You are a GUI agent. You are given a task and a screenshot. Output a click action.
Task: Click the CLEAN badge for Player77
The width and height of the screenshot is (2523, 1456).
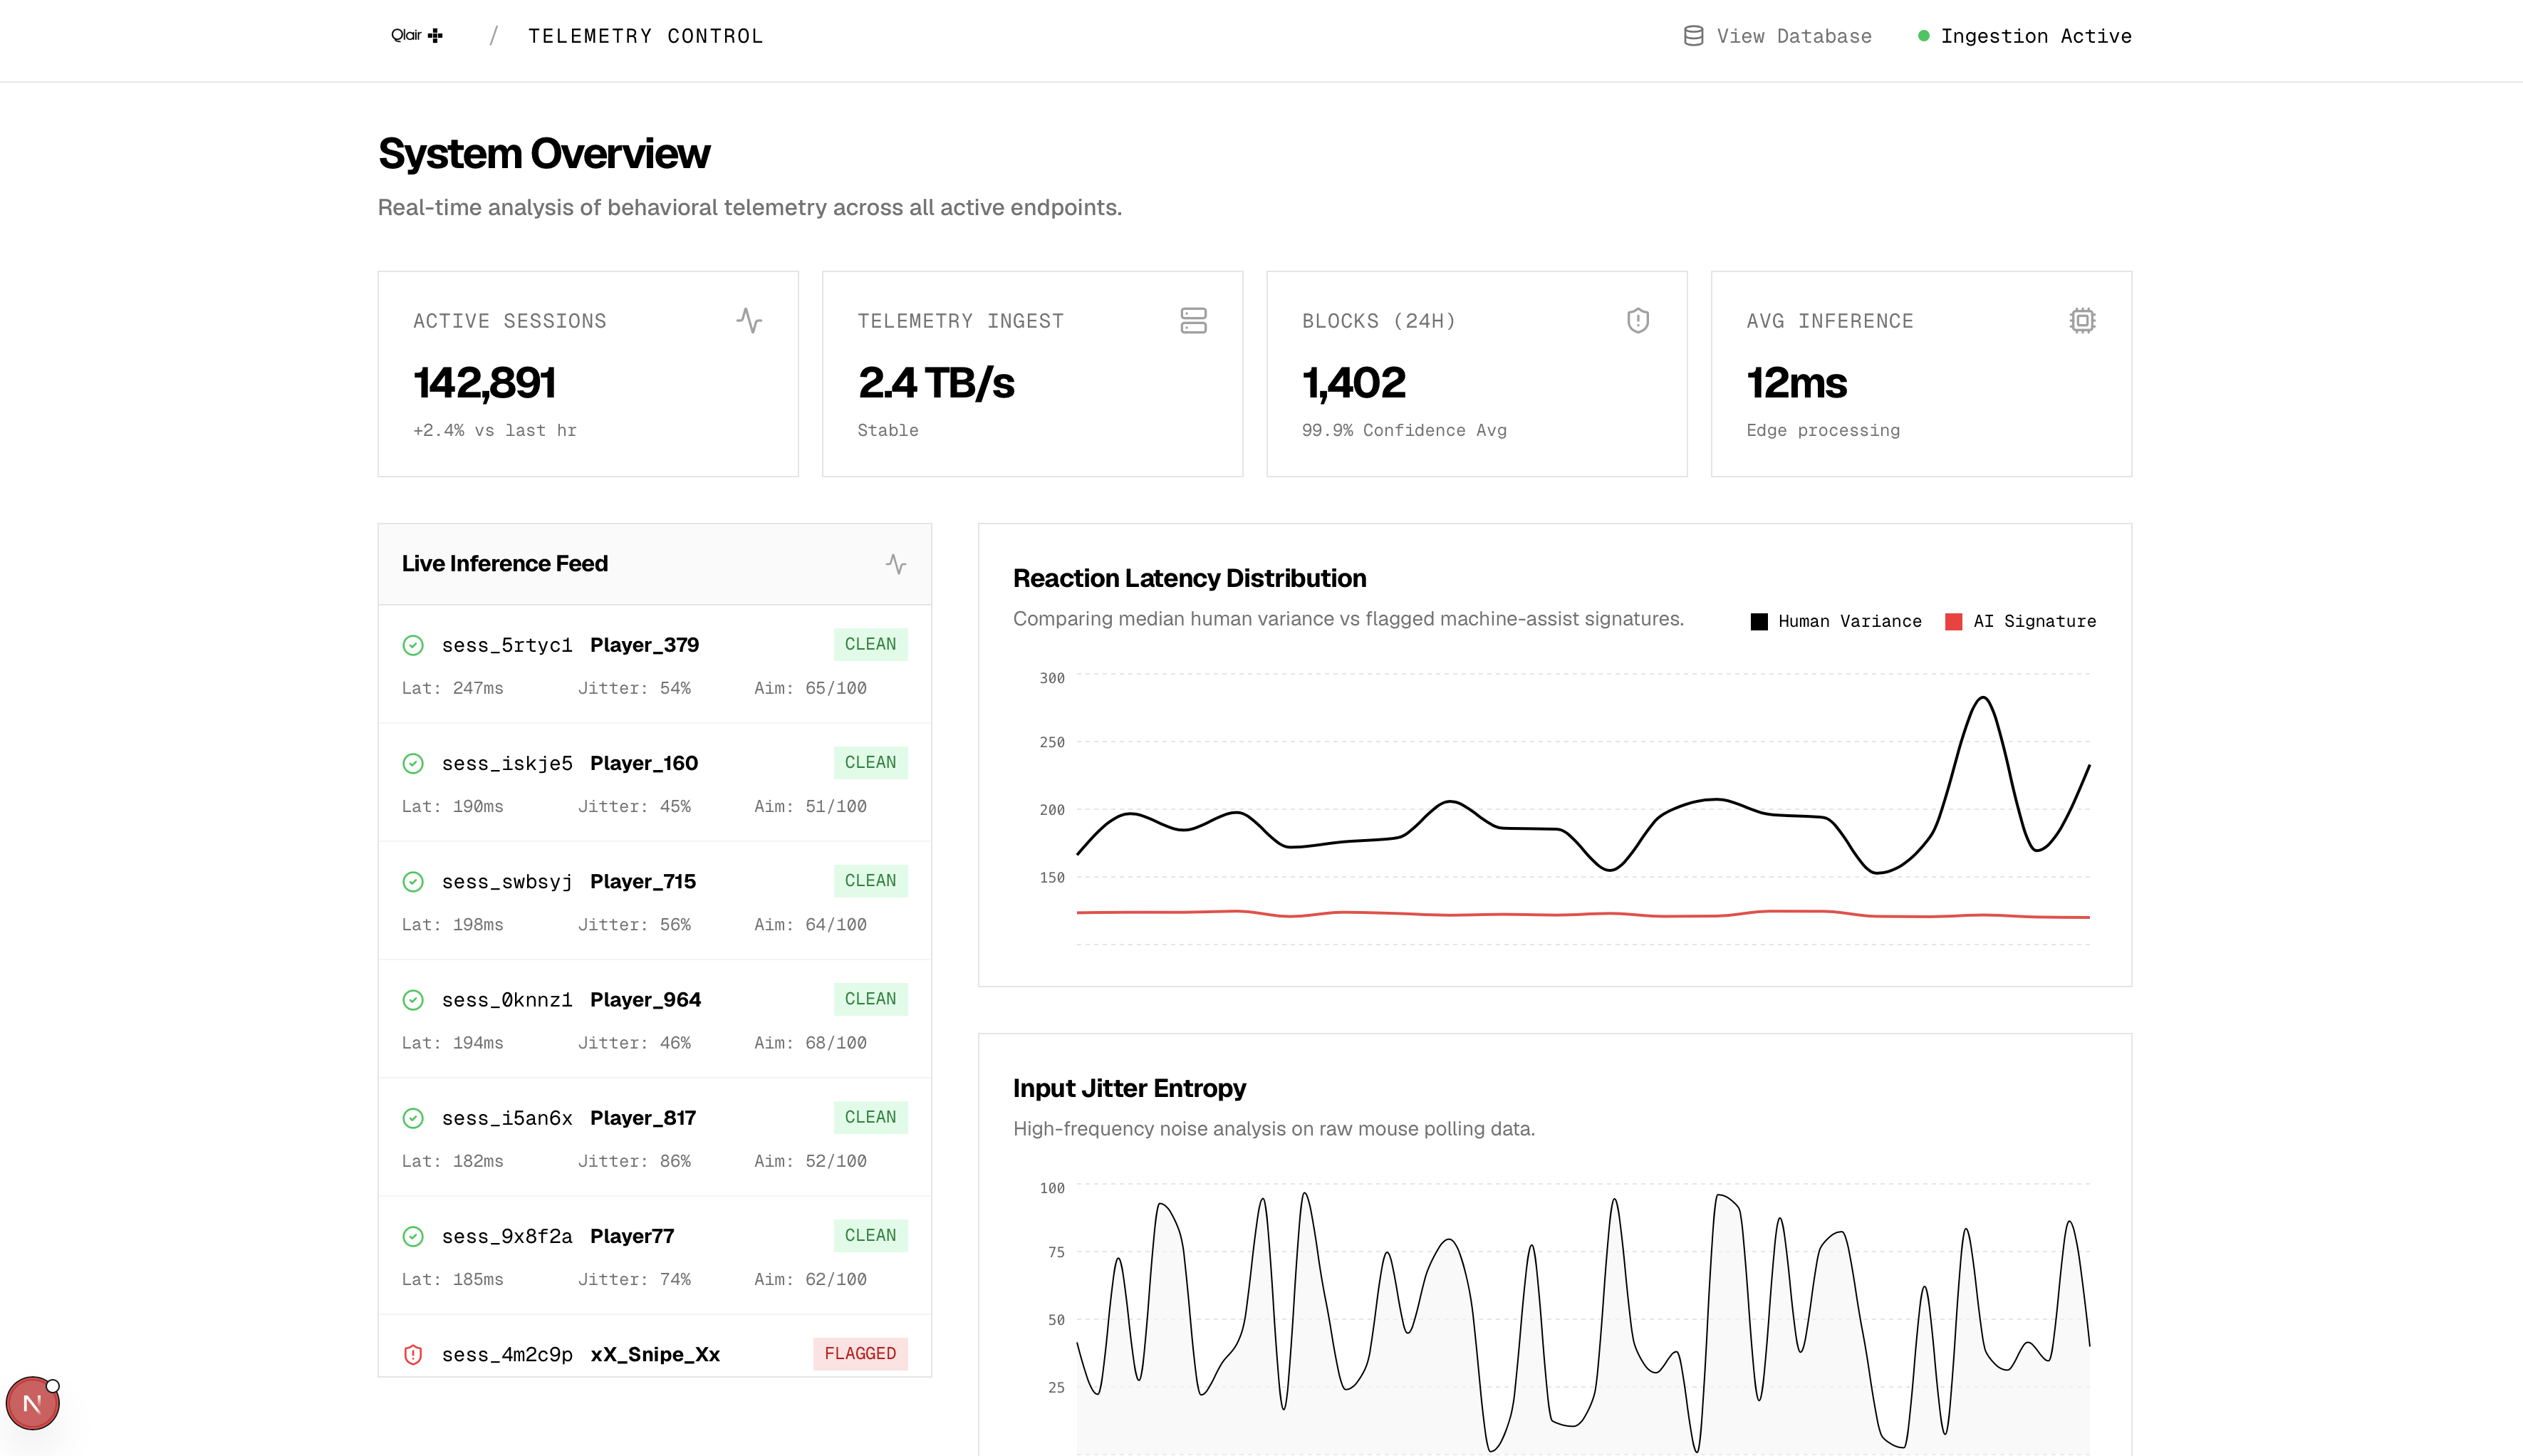point(870,1236)
